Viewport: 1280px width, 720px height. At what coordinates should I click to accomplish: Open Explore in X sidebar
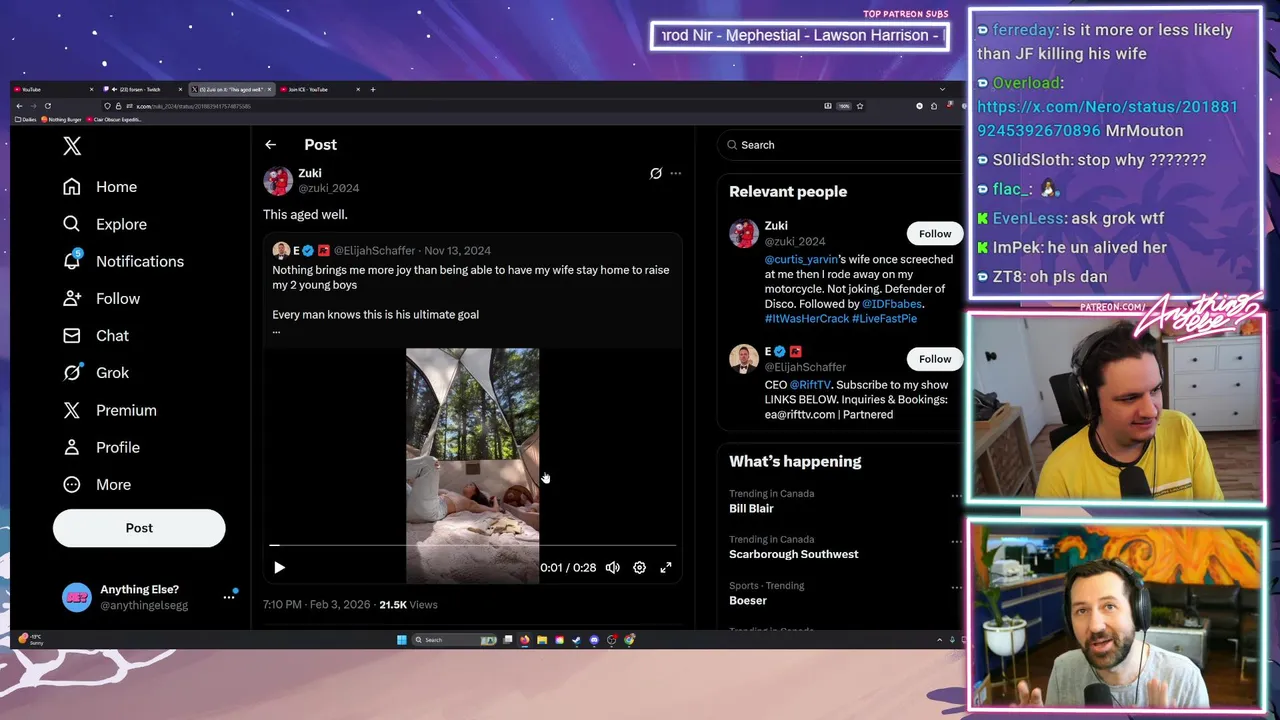click(x=105, y=224)
